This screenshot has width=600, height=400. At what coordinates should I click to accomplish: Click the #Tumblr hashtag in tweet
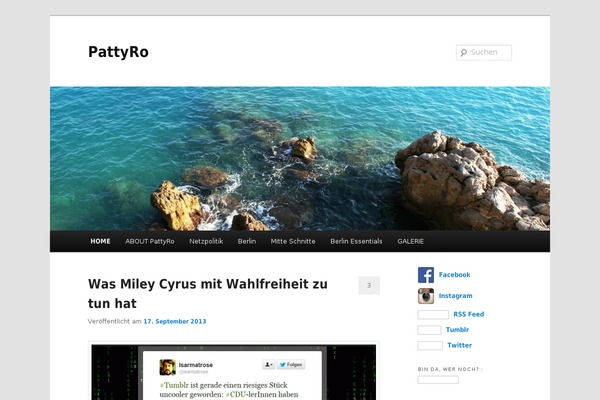click(174, 385)
